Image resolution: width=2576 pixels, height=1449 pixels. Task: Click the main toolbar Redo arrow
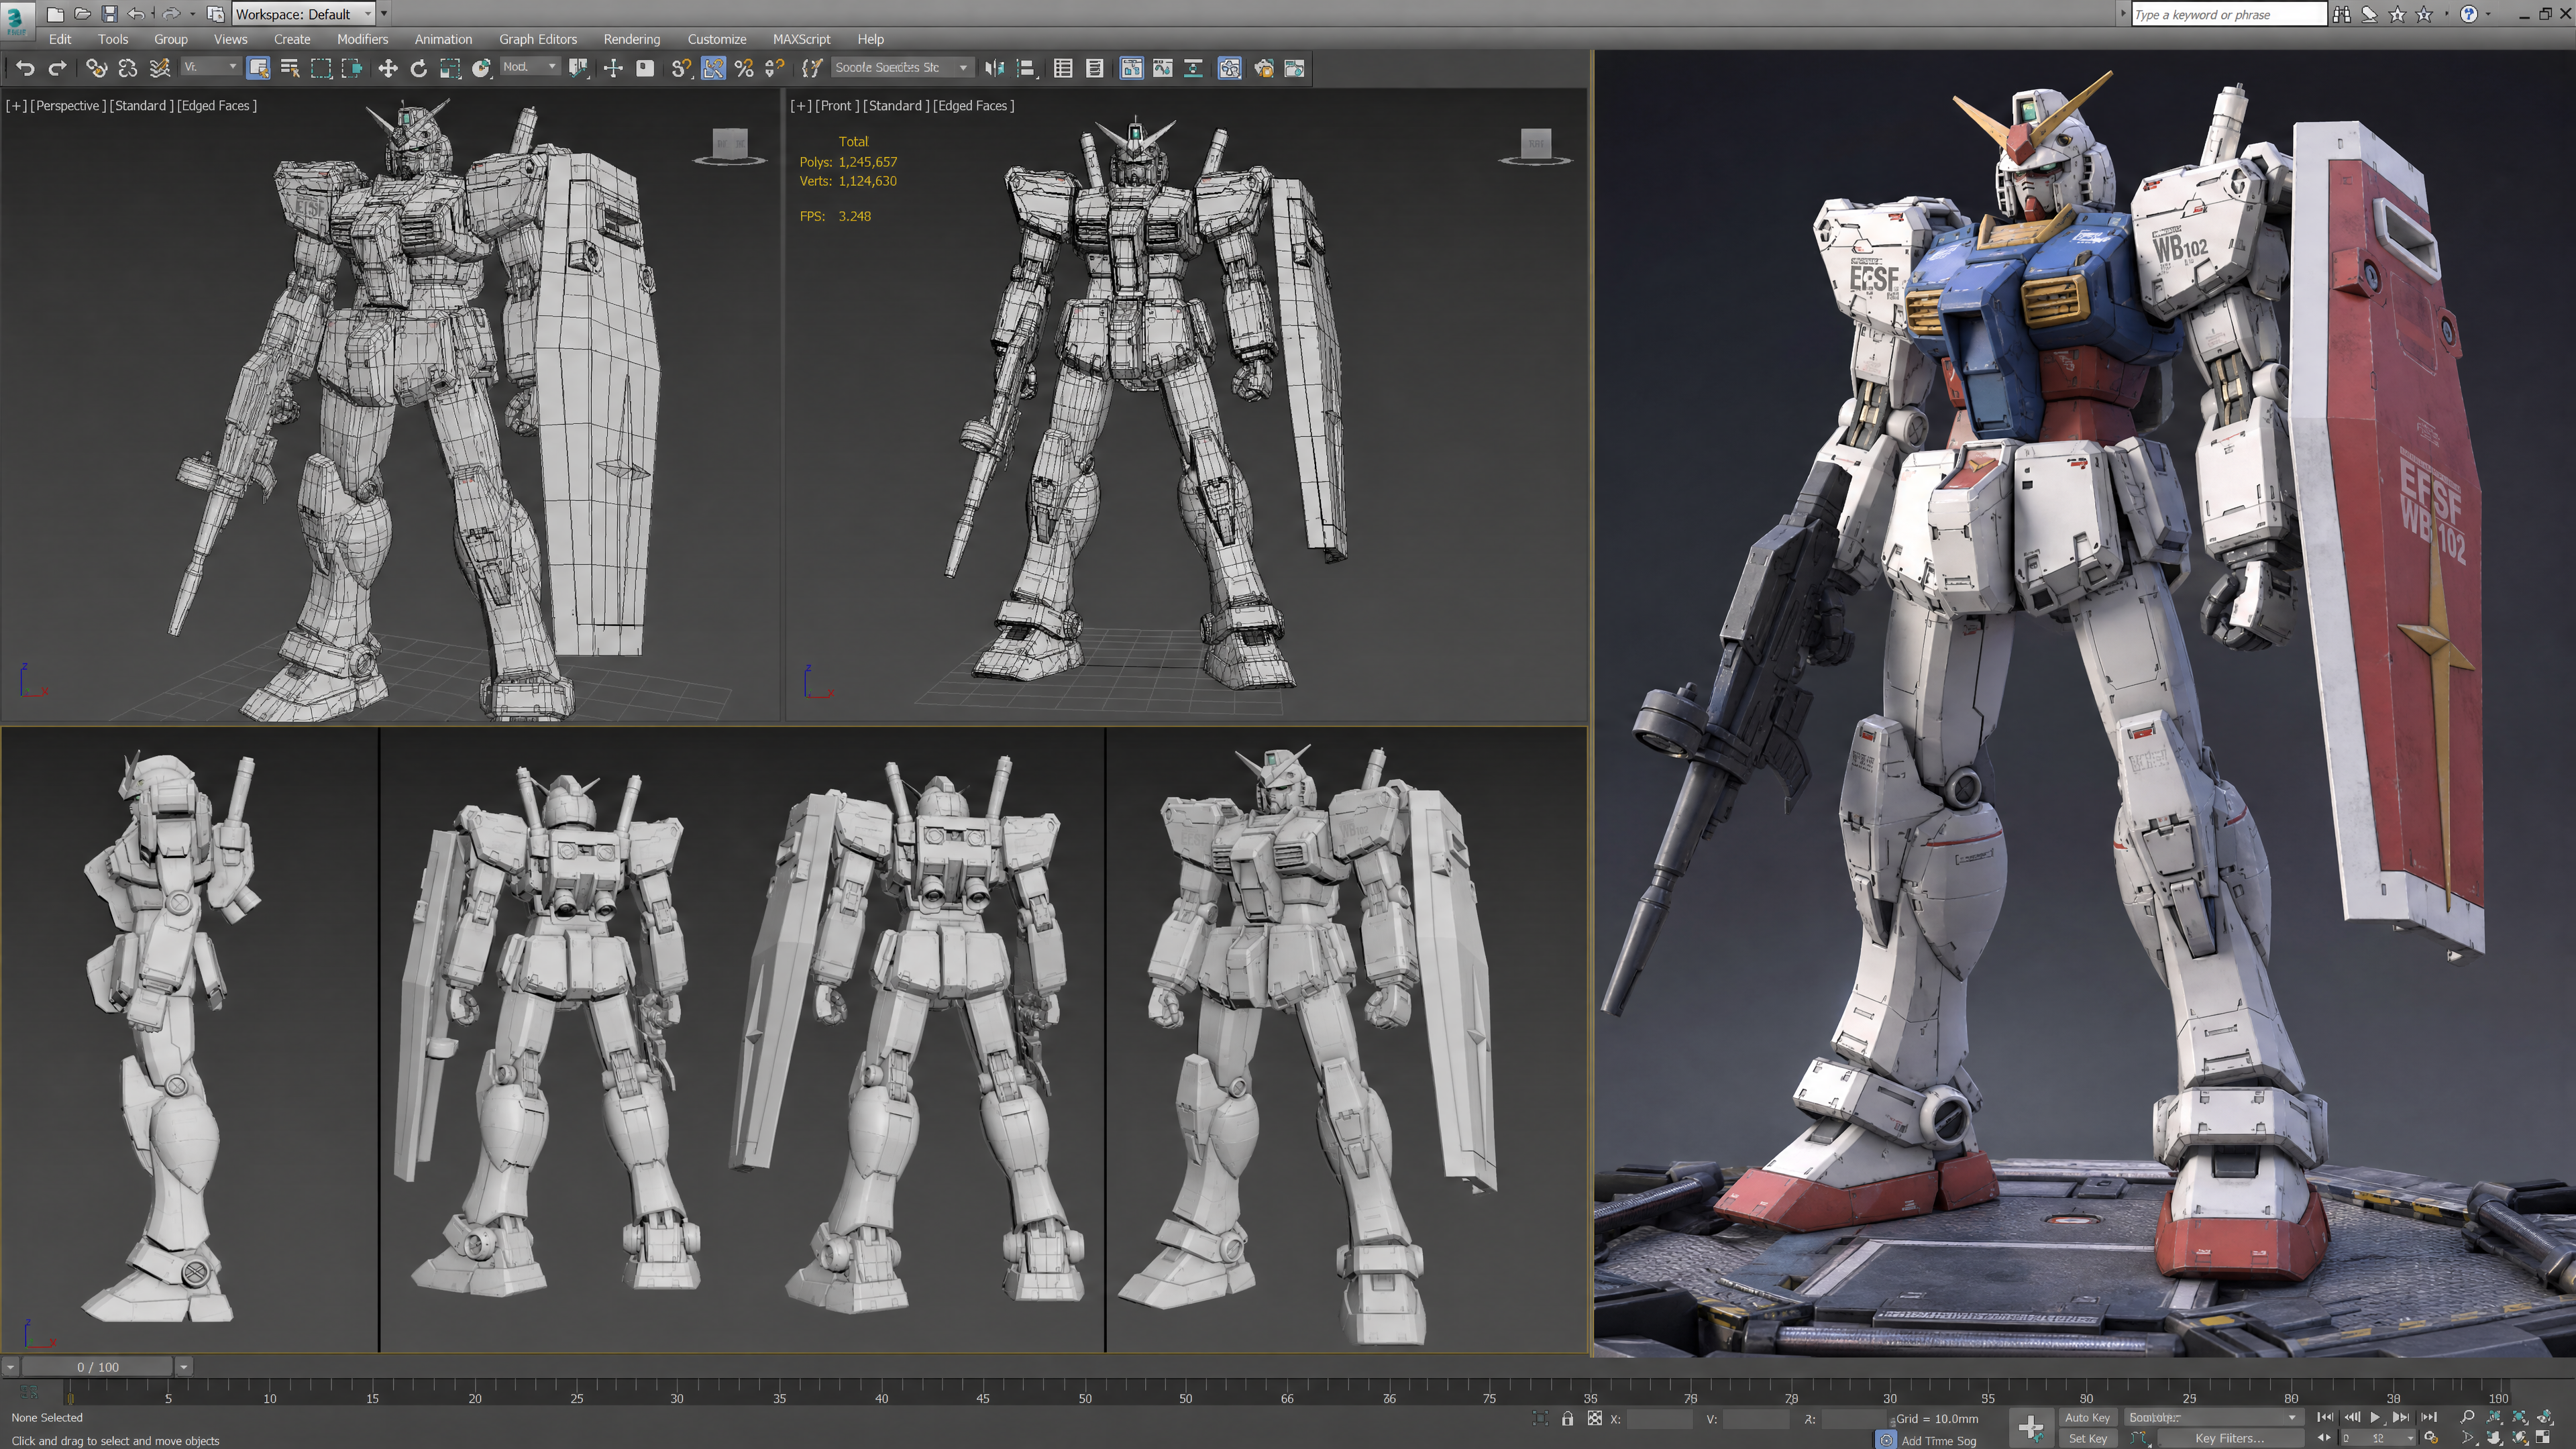click(x=58, y=68)
